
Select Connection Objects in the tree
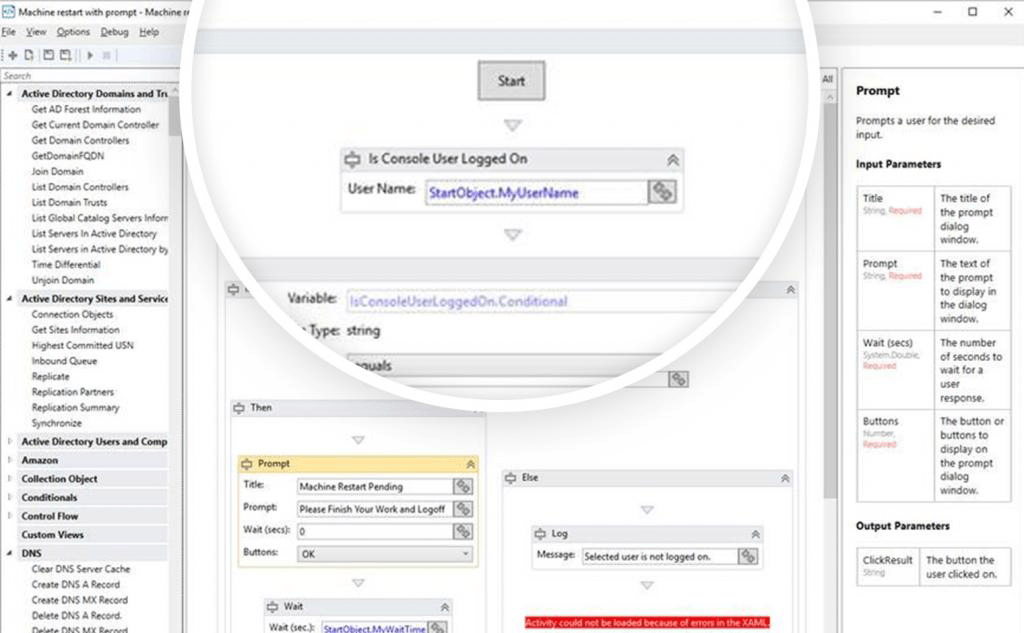tap(72, 314)
